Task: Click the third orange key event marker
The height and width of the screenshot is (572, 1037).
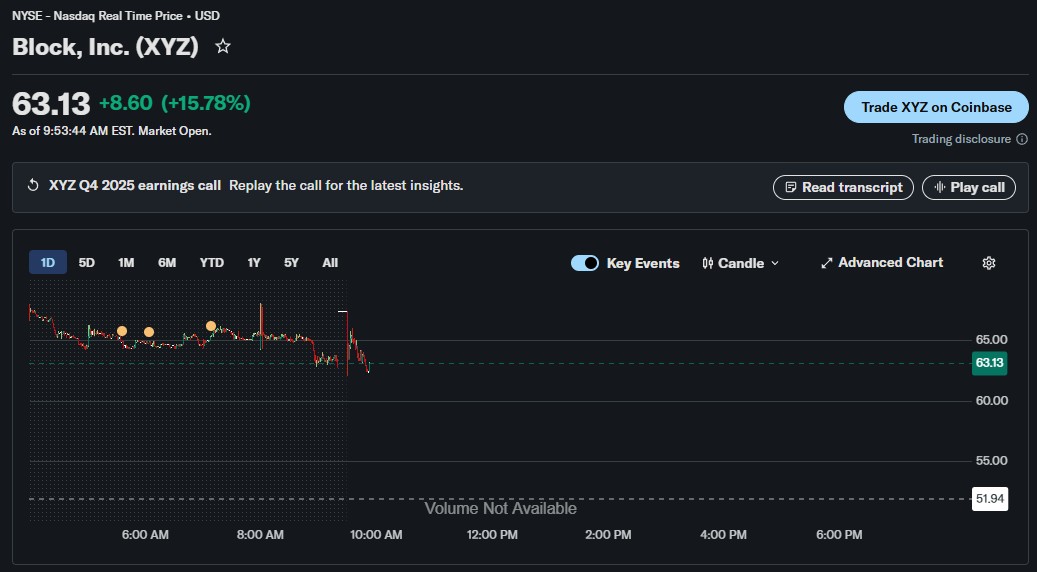Action: tap(211, 326)
